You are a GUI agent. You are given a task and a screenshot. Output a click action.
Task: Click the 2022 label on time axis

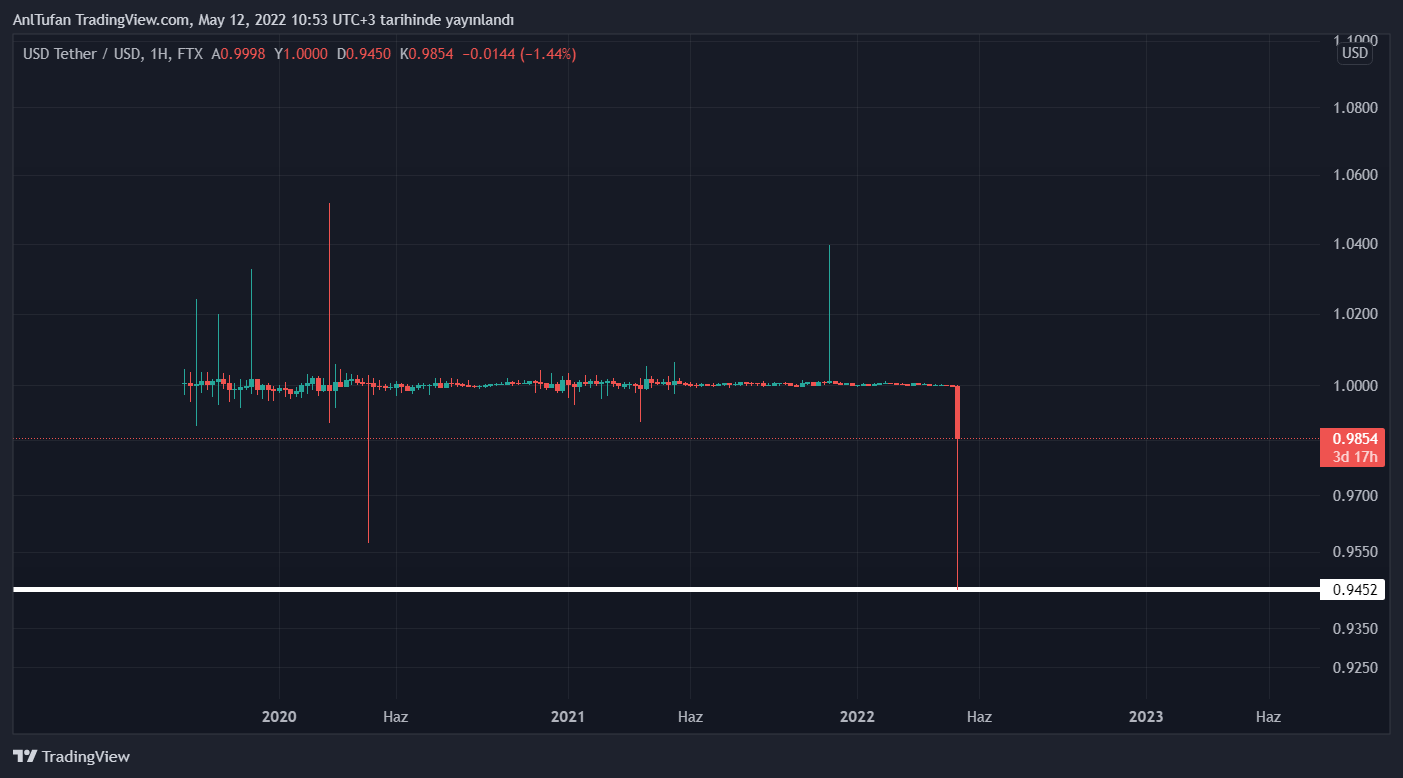[x=857, y=717]
